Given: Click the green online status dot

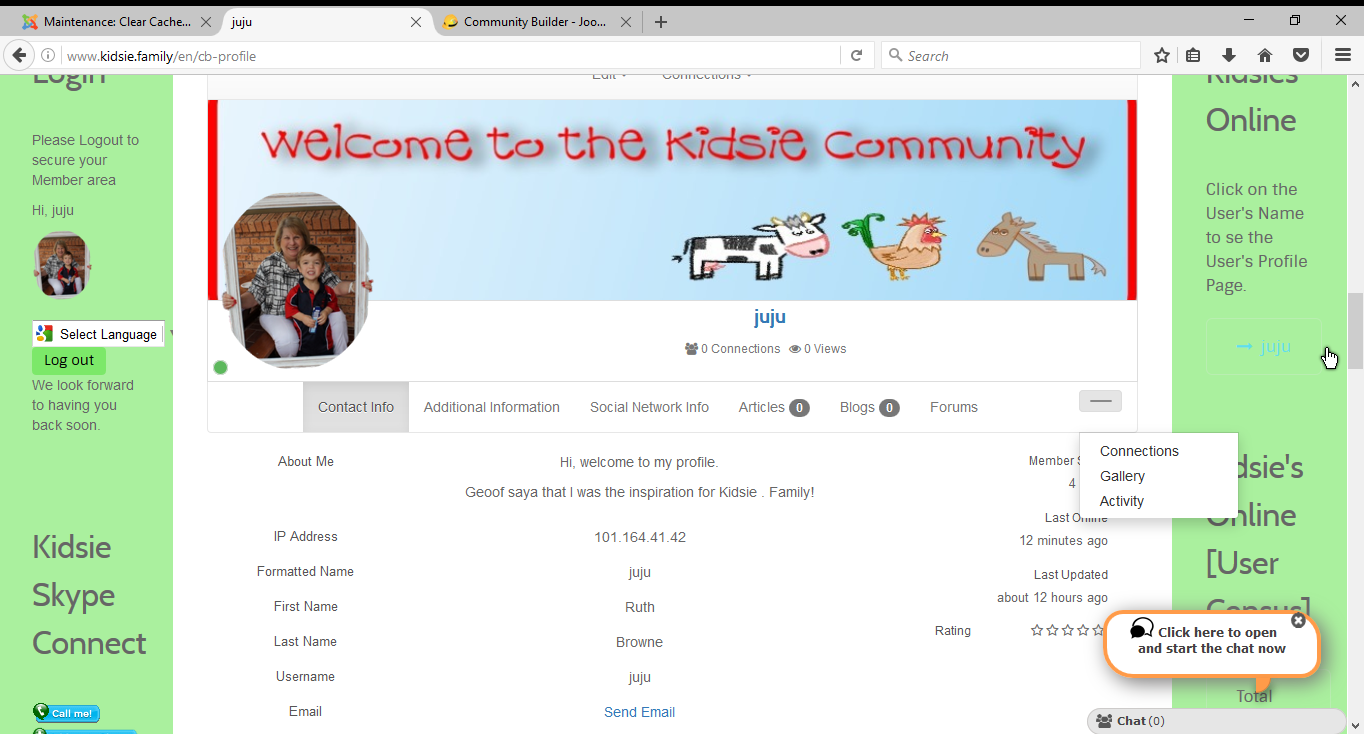Looking at the screenshot, I should pyautogui.click(x=221, y=367).
